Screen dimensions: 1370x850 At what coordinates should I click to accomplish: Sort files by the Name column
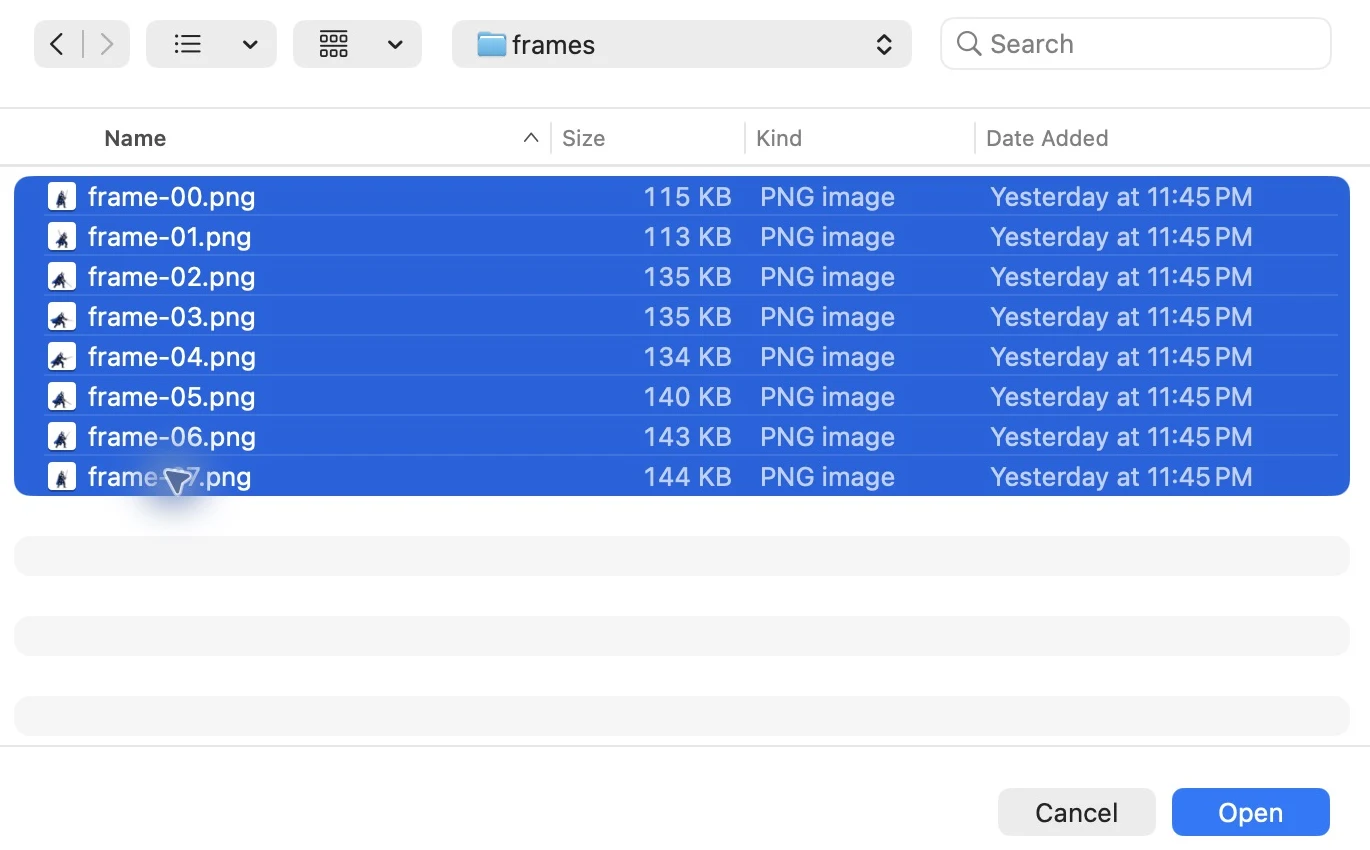click(x=135, y=138)
